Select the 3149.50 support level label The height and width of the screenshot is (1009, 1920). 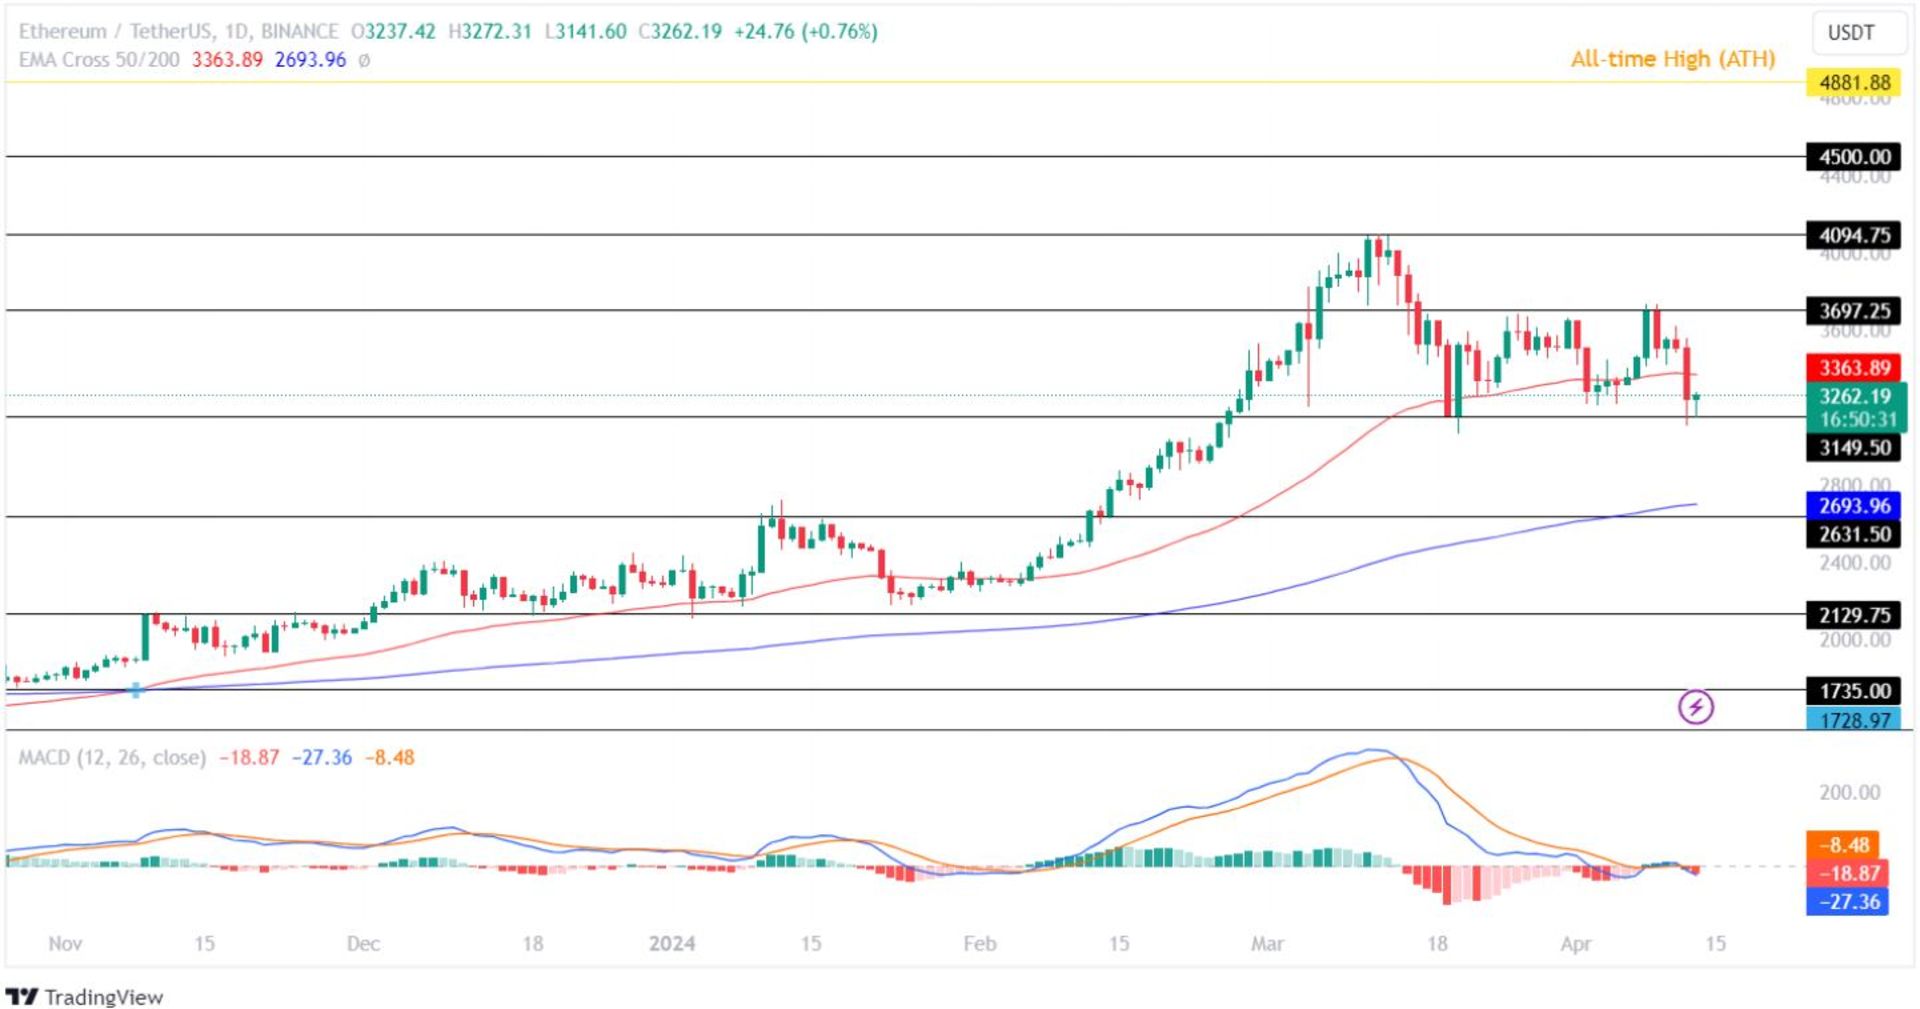pyautogui.click(x=1854, y=448)
